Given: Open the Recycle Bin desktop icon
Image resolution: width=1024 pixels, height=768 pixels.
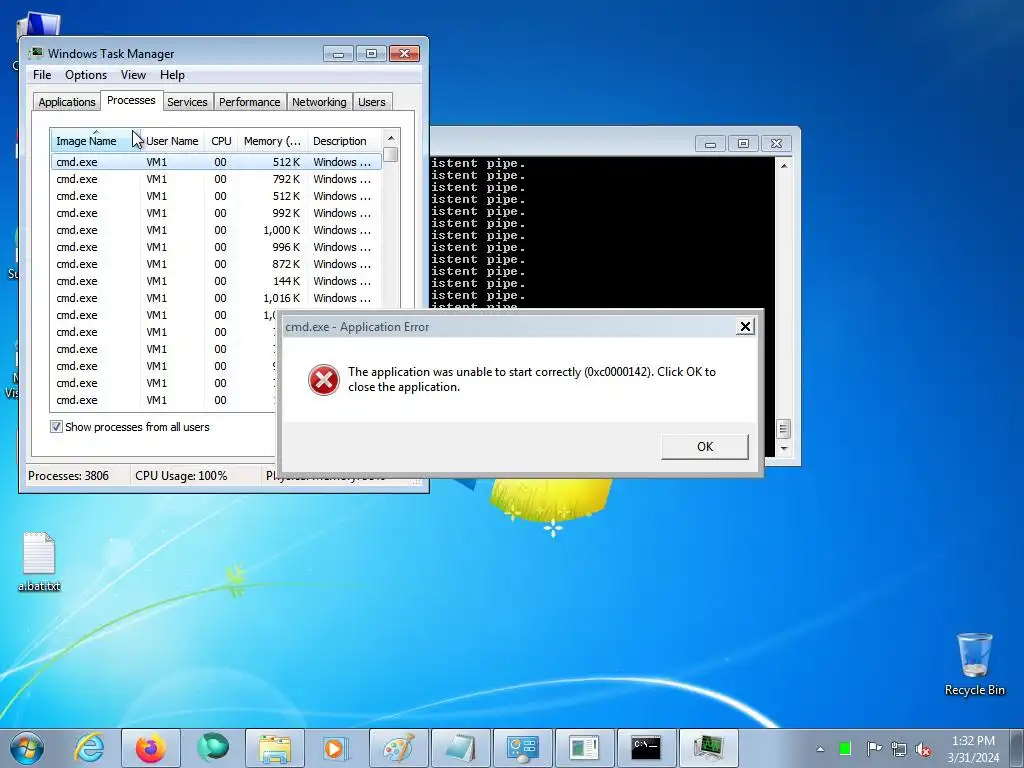Looking at the screenshot, I should (974, 664).
